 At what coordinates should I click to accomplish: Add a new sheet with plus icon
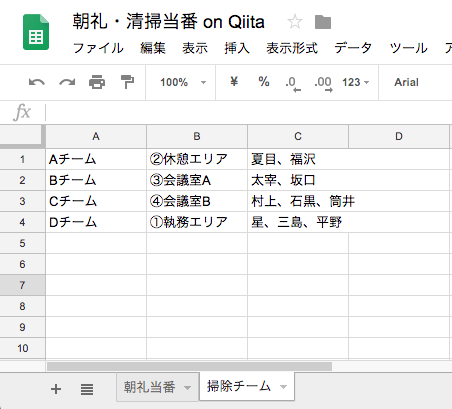(56, 389)
